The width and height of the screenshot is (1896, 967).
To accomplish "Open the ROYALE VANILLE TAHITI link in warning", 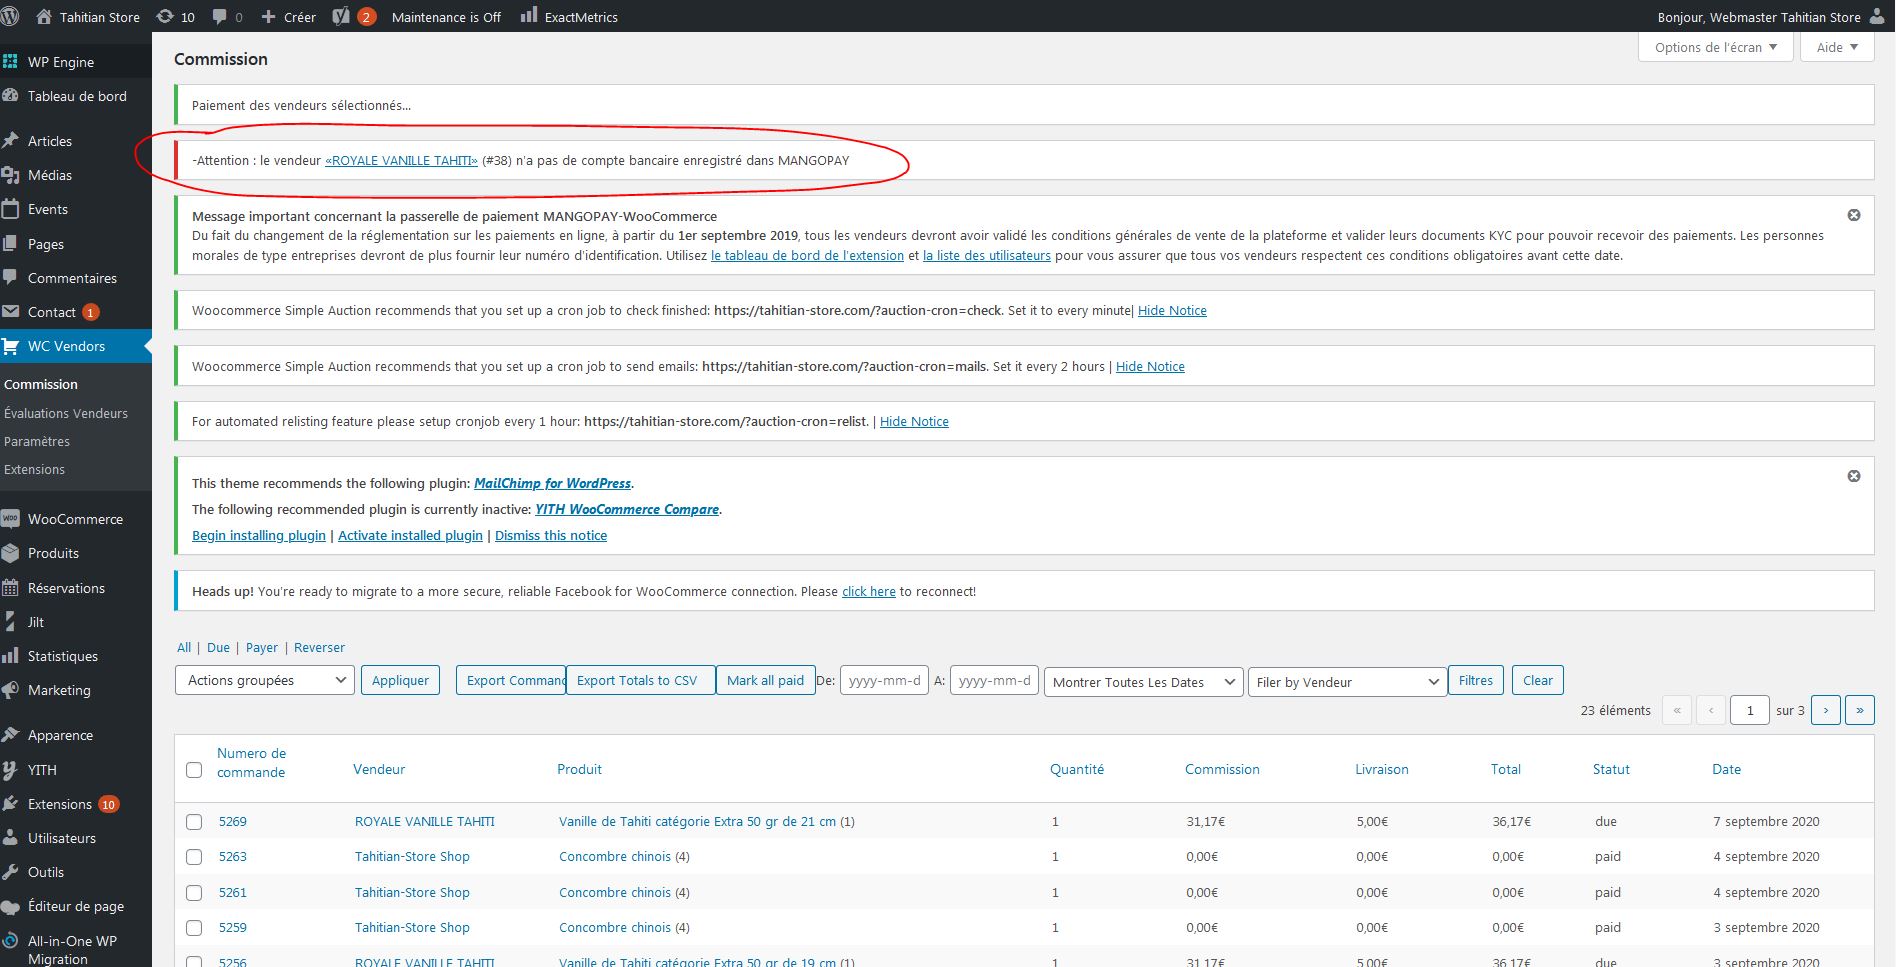I will [x=401, y=160].
